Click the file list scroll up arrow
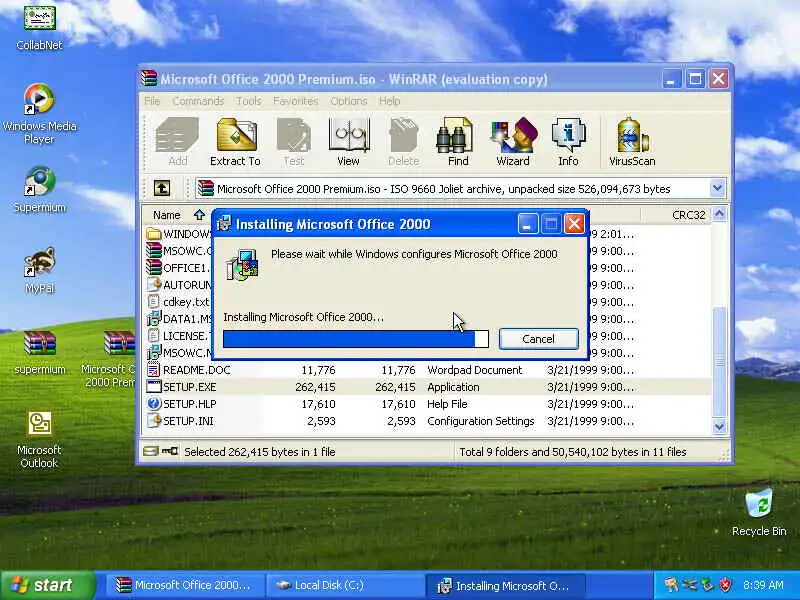Image resolution: width=800 pixels, height=600 pixels. (x=719, y=214)
